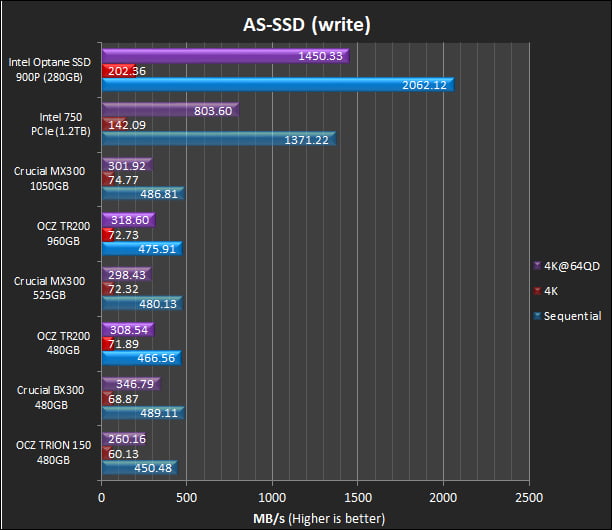Click the '4K@64QD' legend label

[x=572, y=266]
